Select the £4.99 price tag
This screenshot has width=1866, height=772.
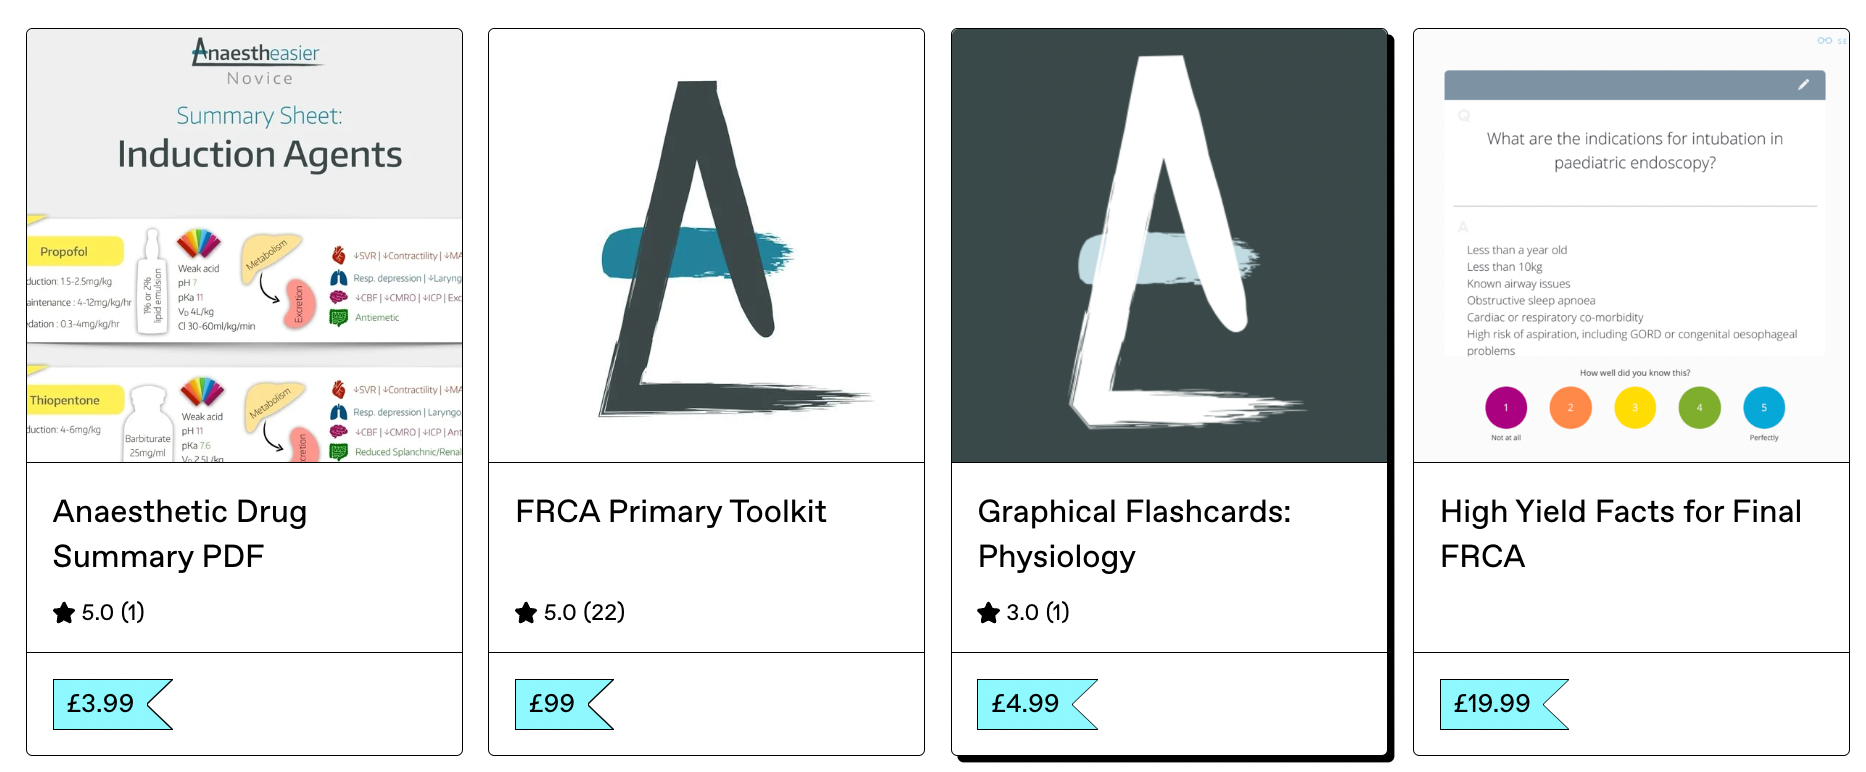coord(1037,704)
